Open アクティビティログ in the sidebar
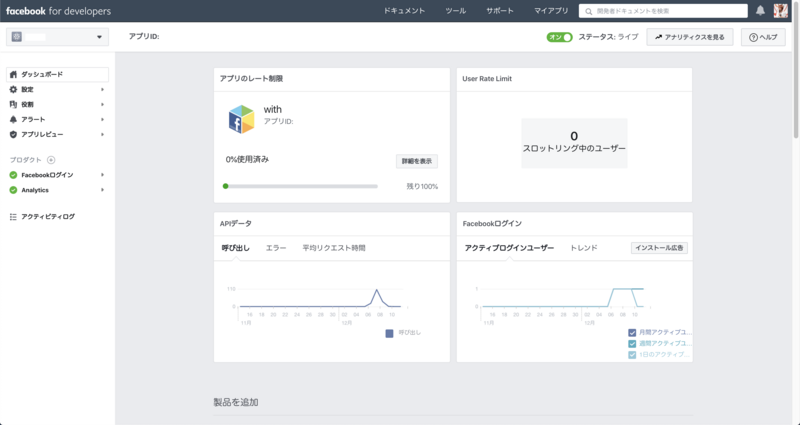800x425 pixels. tap(48, 217)
